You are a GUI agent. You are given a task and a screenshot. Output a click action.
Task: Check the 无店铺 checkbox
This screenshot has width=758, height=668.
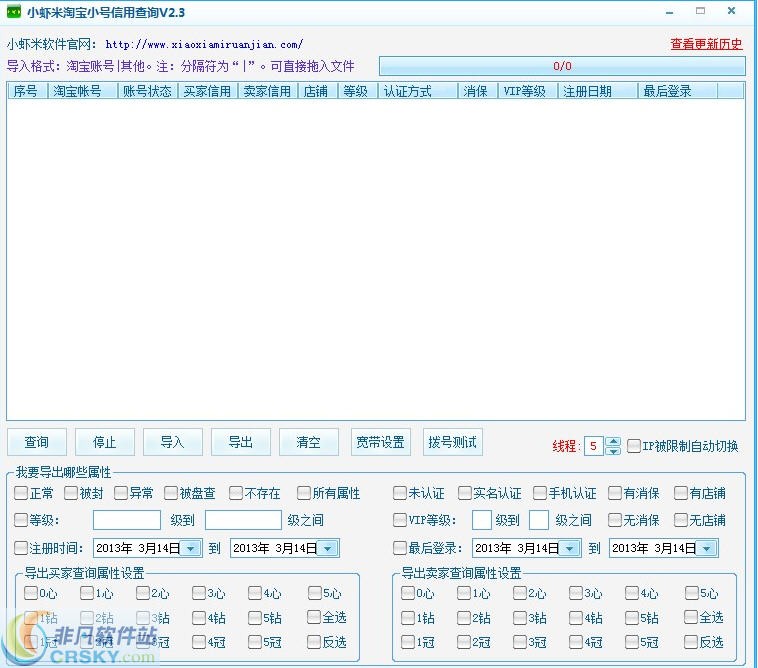tap(681, 520)
